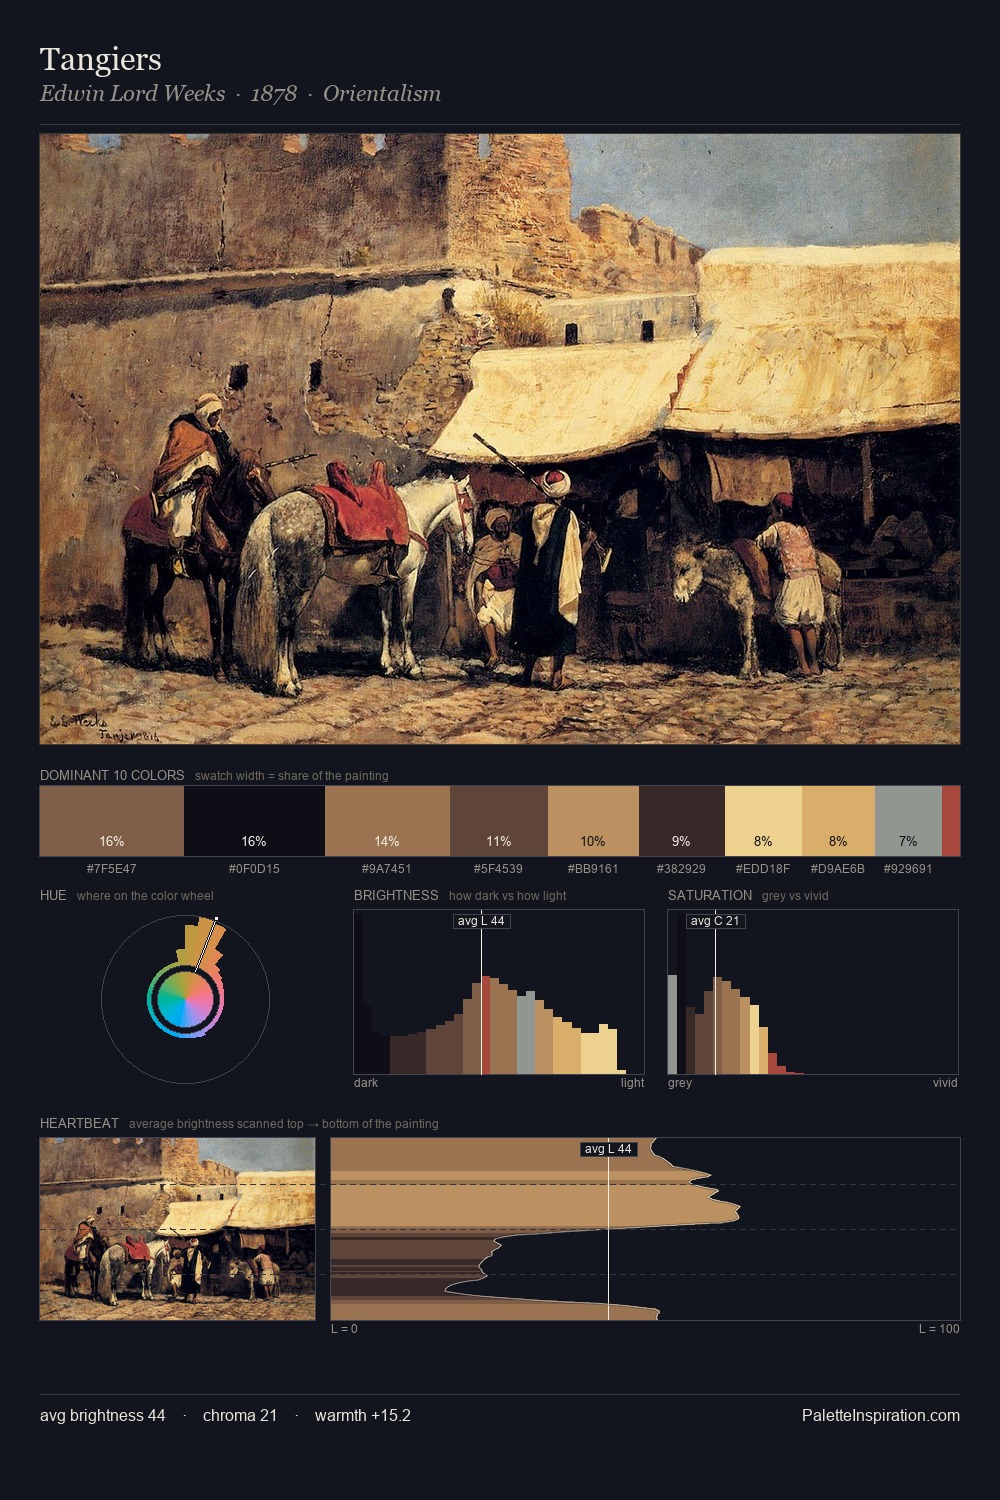The image size is (1000, 1500).
Task: Open the PaletteInspiration.com link
Action: pos(880,1415)
